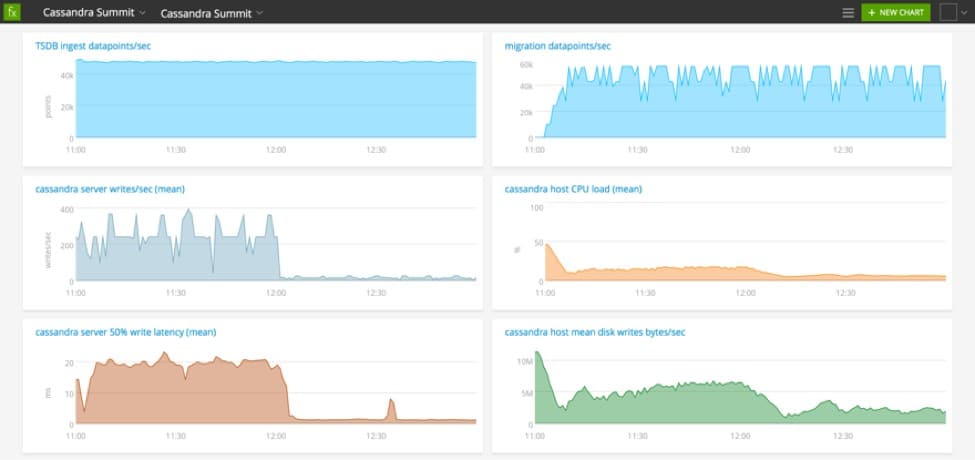Click the 10M label on disk writes chart

click(525, 362)
